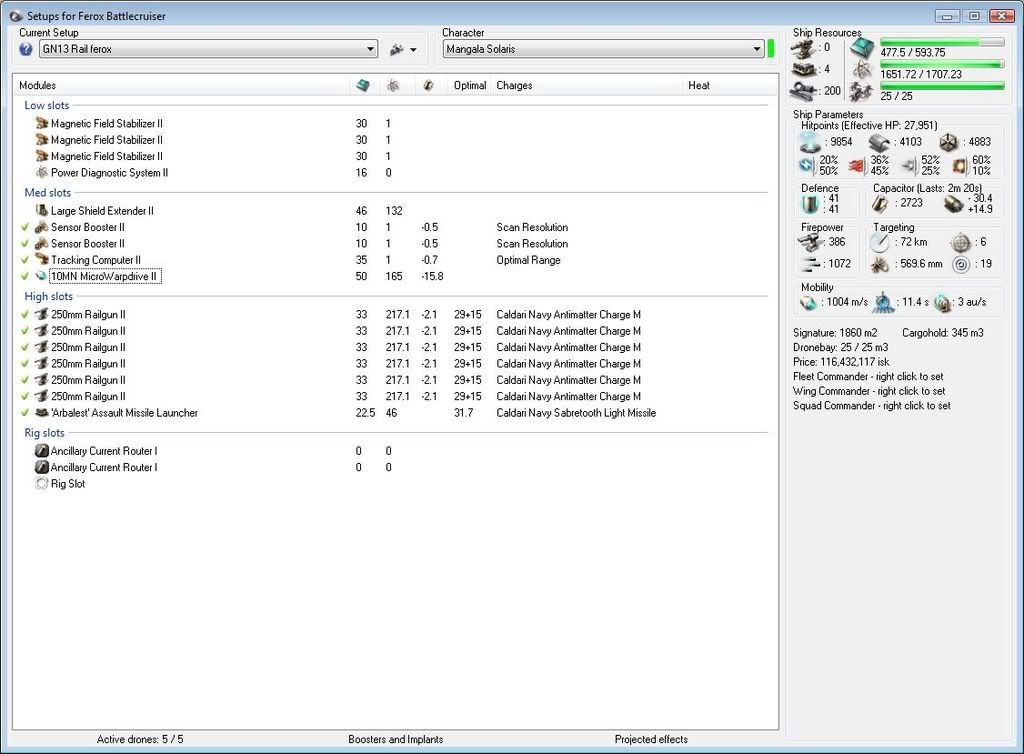Viewport: 1024px width, 754px height.
Task: Click the 'Arbalest' Assault Missile Launcher icon
Action: 42,413
